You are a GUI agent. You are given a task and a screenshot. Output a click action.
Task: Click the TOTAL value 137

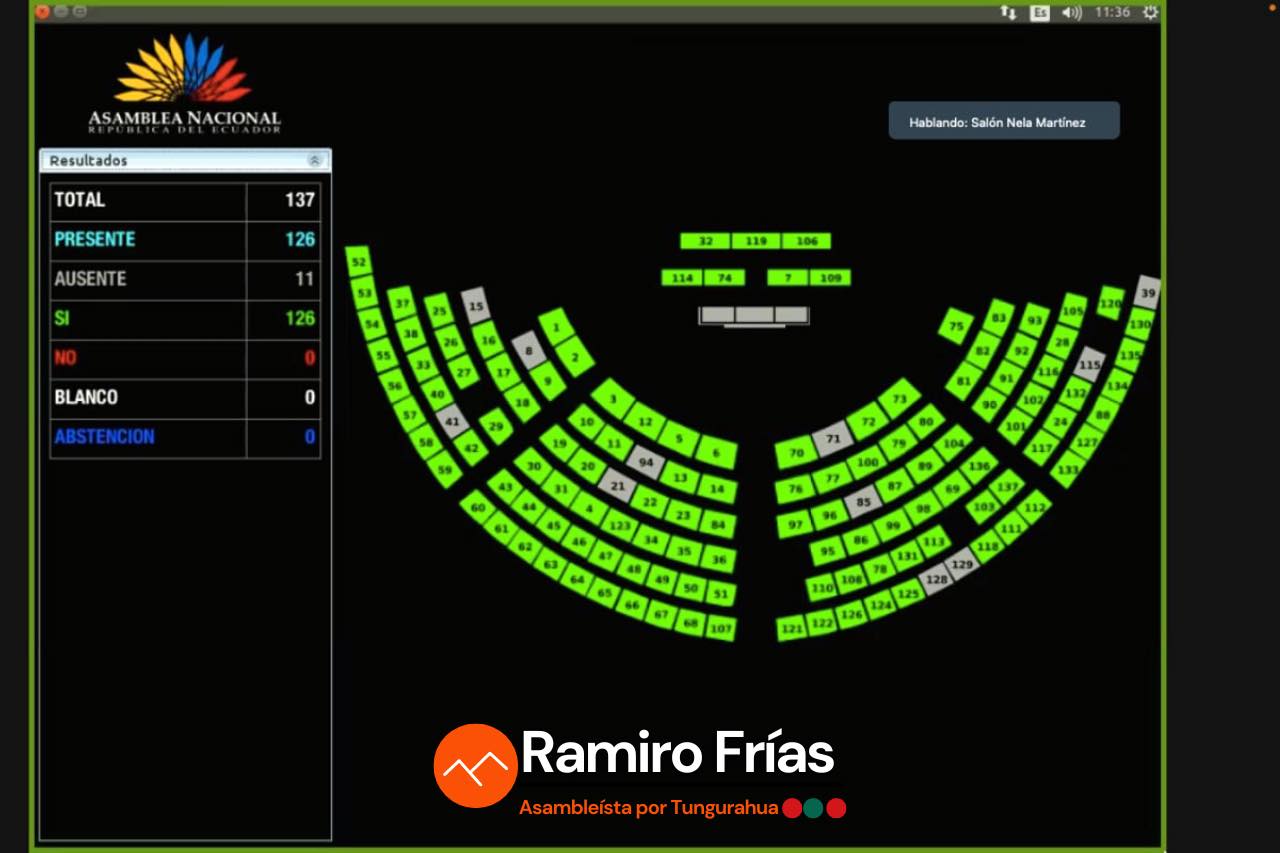pos(300,200)
